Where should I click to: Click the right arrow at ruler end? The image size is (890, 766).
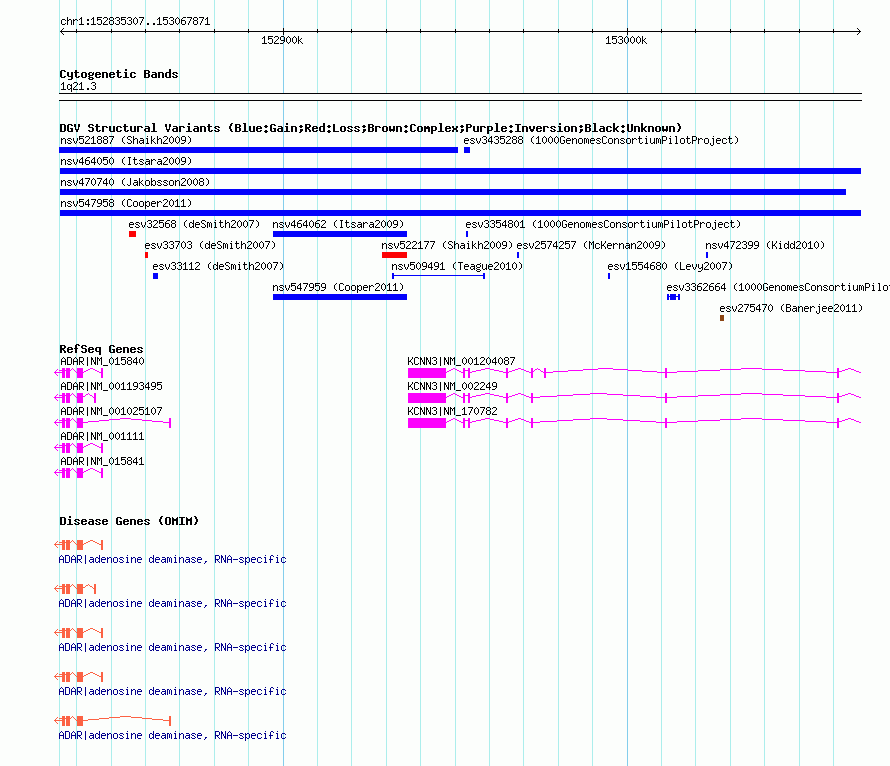click(x=859, y=32)
